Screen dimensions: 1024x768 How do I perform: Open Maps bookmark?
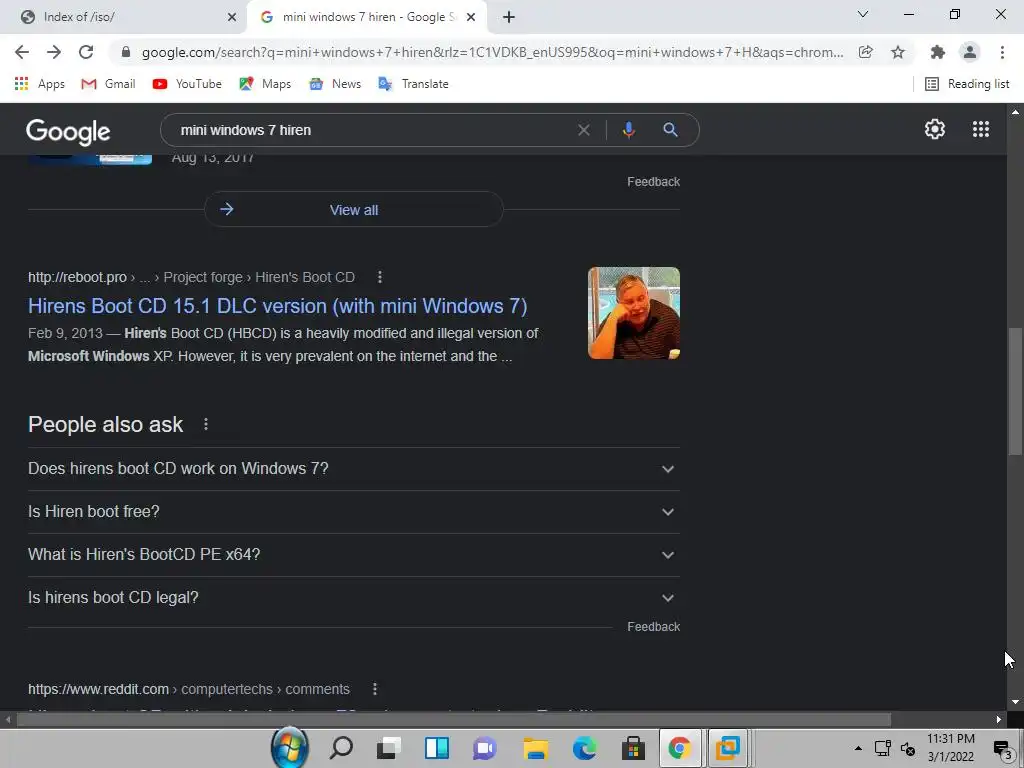coord(265,84)
